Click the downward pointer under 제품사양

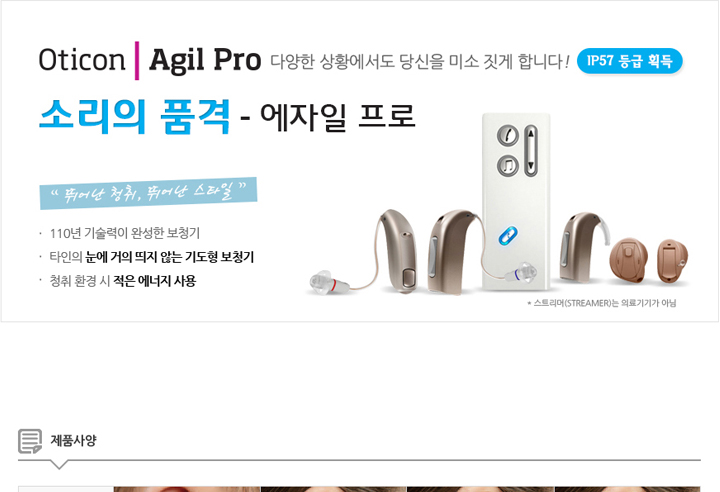click(59, 464)
